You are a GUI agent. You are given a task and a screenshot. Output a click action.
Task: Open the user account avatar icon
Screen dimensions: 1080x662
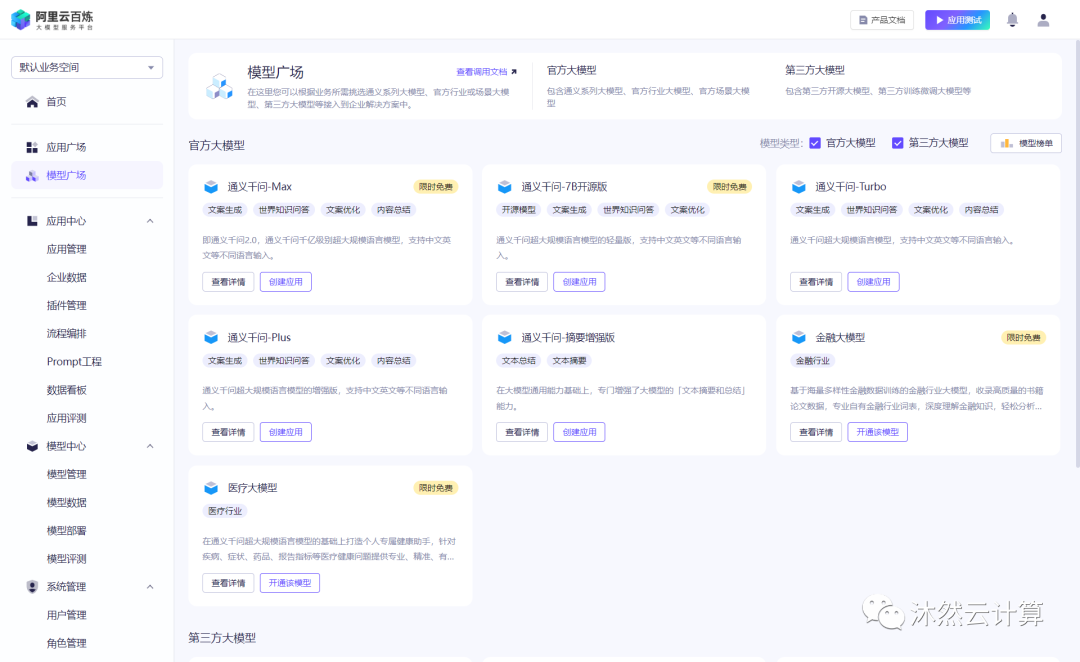pos(1043,20)
